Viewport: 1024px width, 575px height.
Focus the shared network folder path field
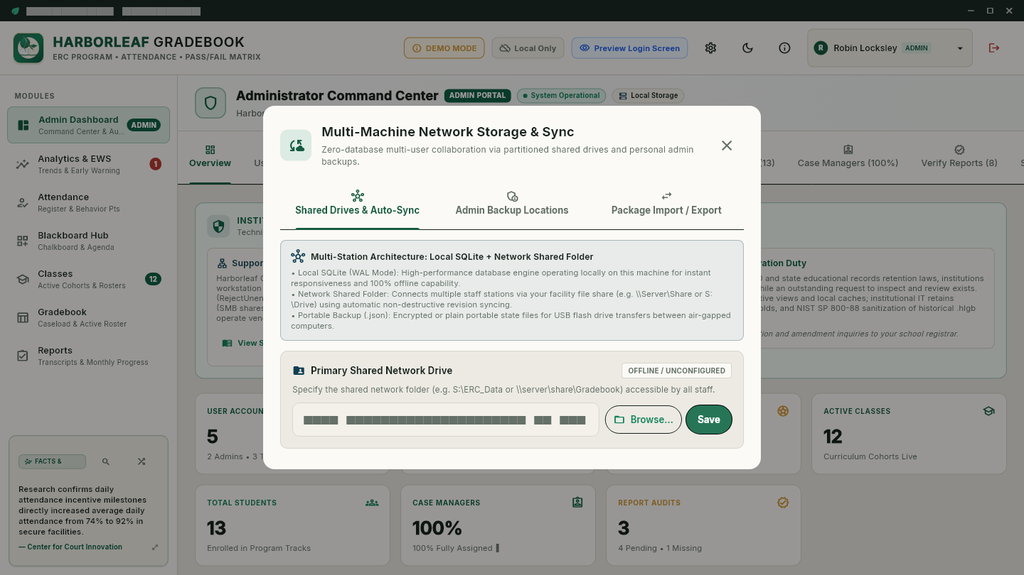coord(445,419)
